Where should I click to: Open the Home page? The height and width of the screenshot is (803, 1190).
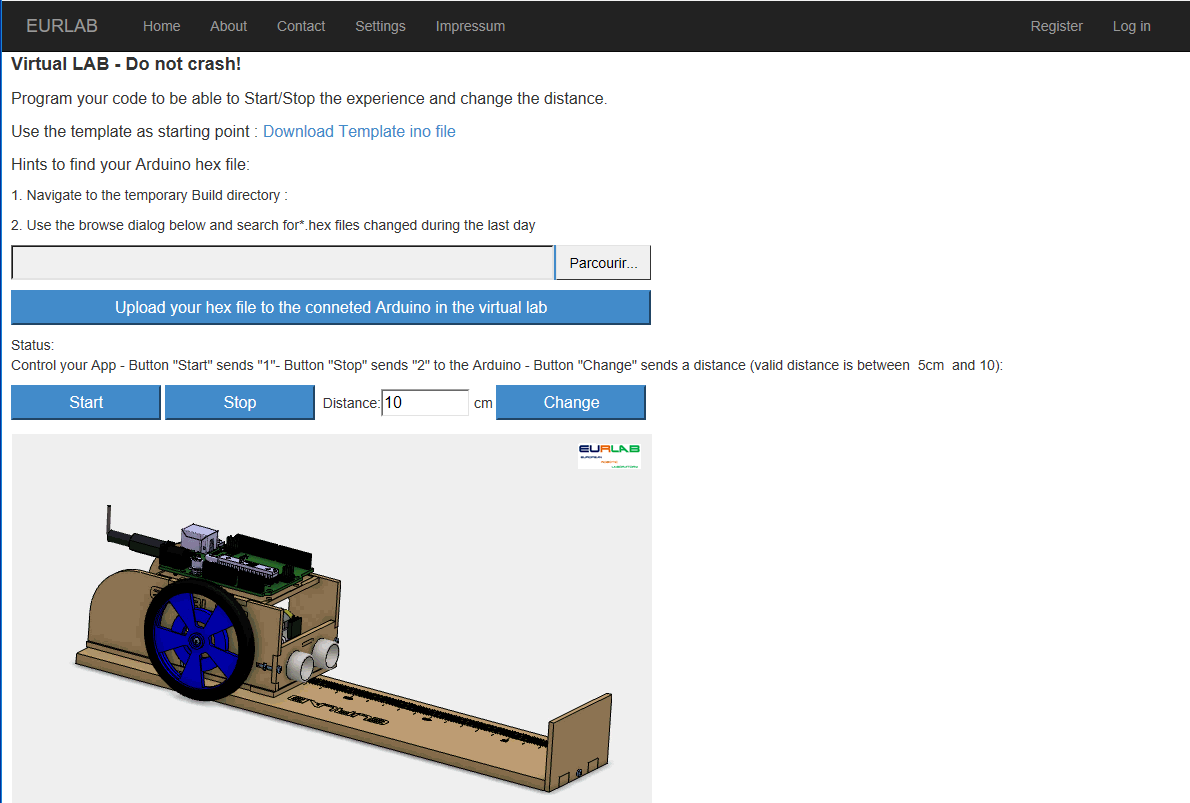161,26
